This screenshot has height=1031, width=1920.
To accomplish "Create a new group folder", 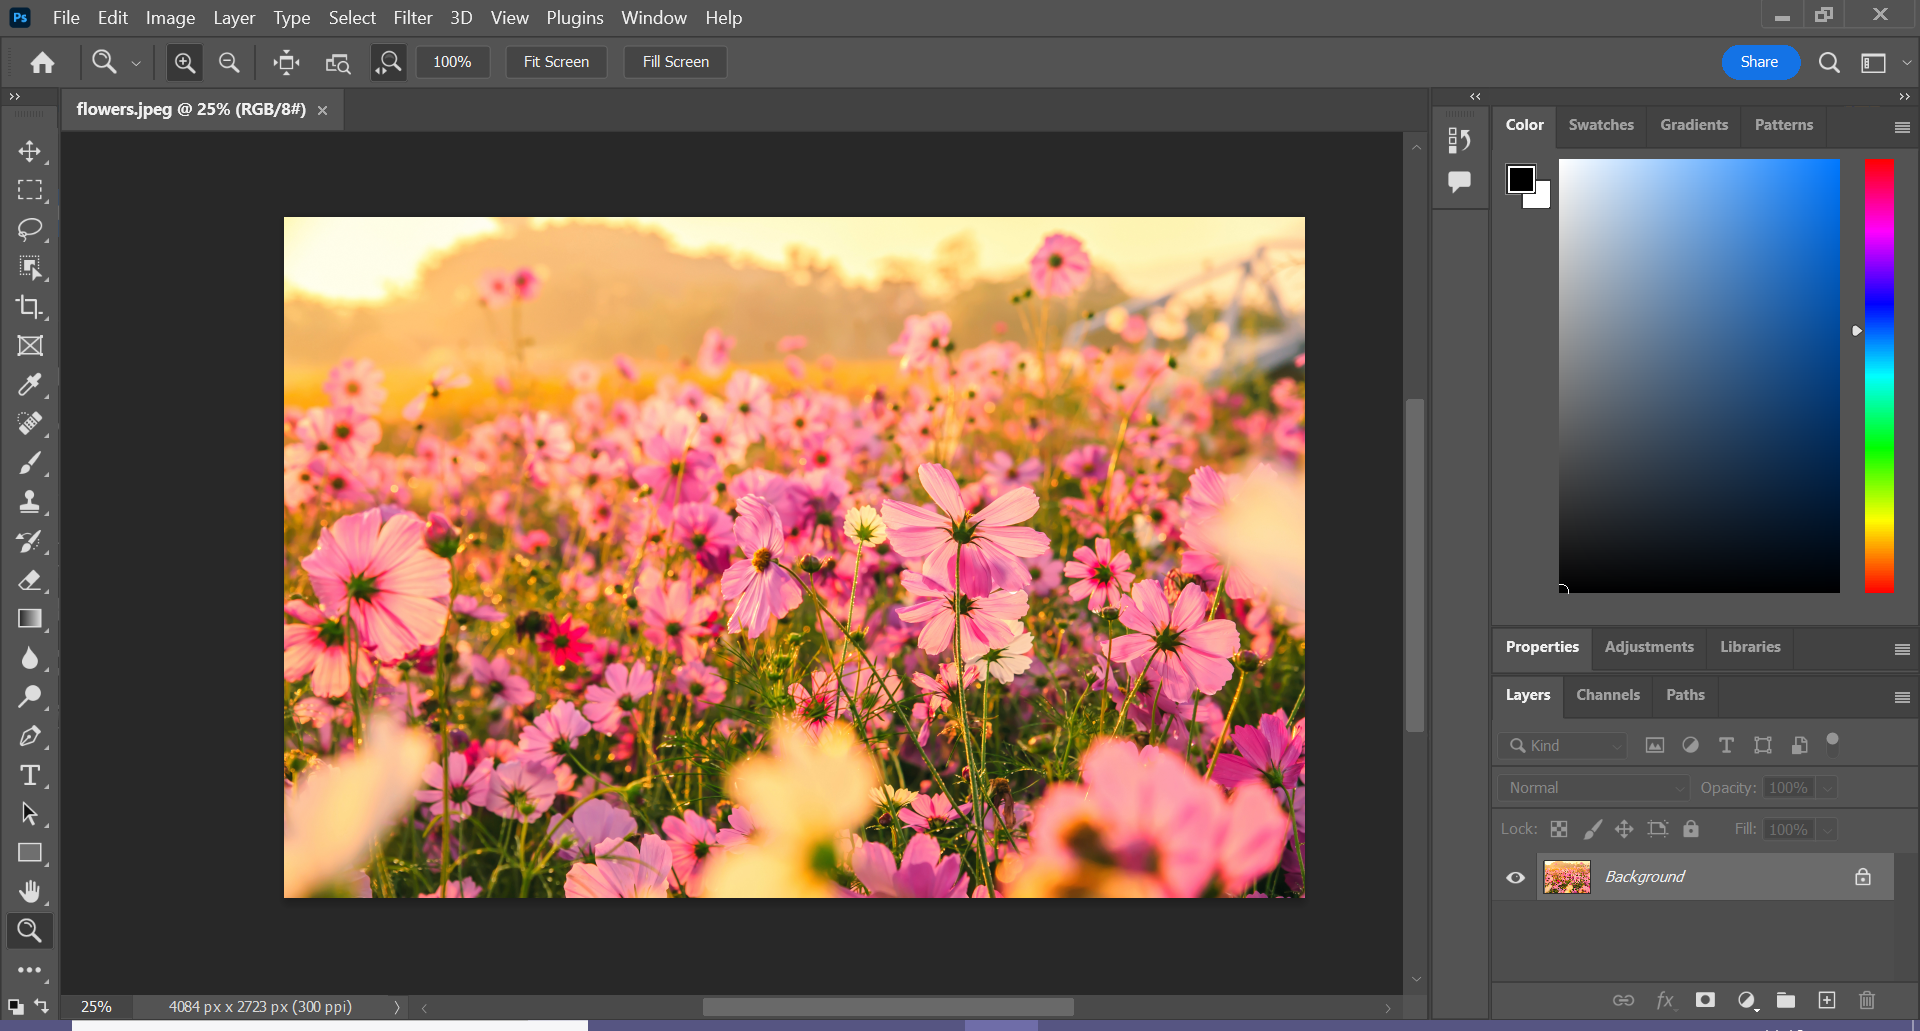I will 1786,1000.
